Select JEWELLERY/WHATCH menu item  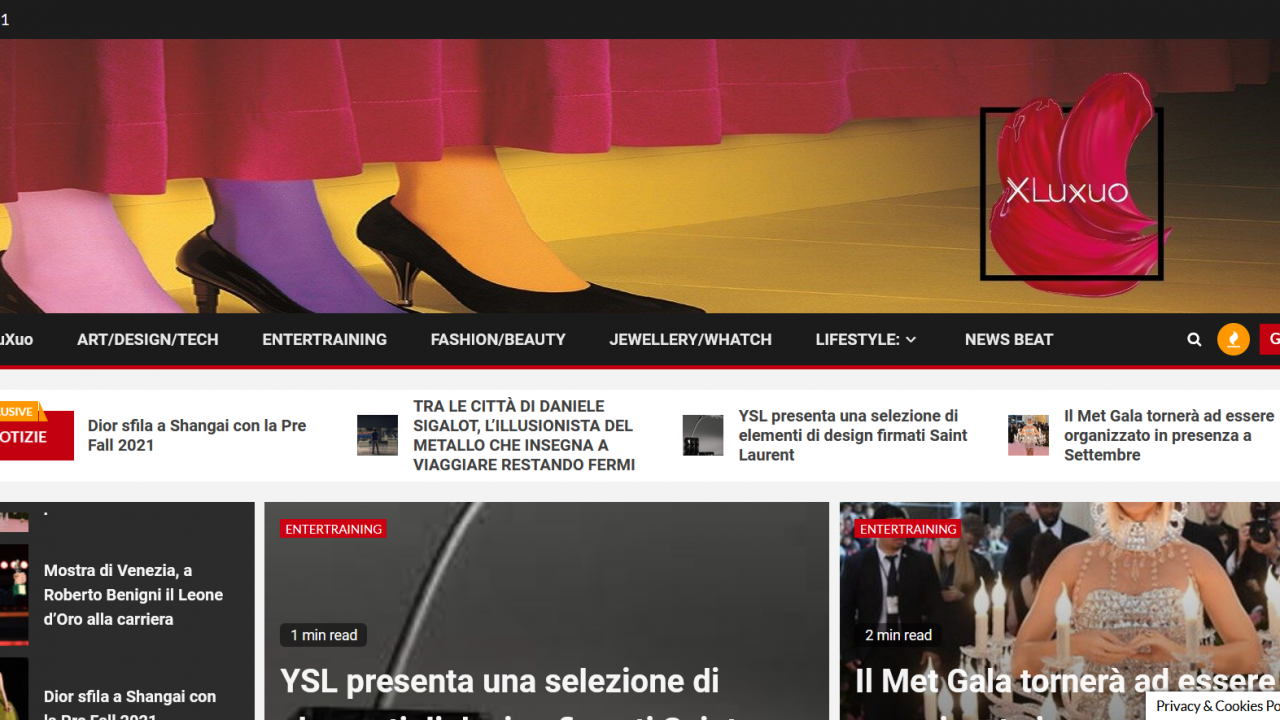tap(690, 340)
